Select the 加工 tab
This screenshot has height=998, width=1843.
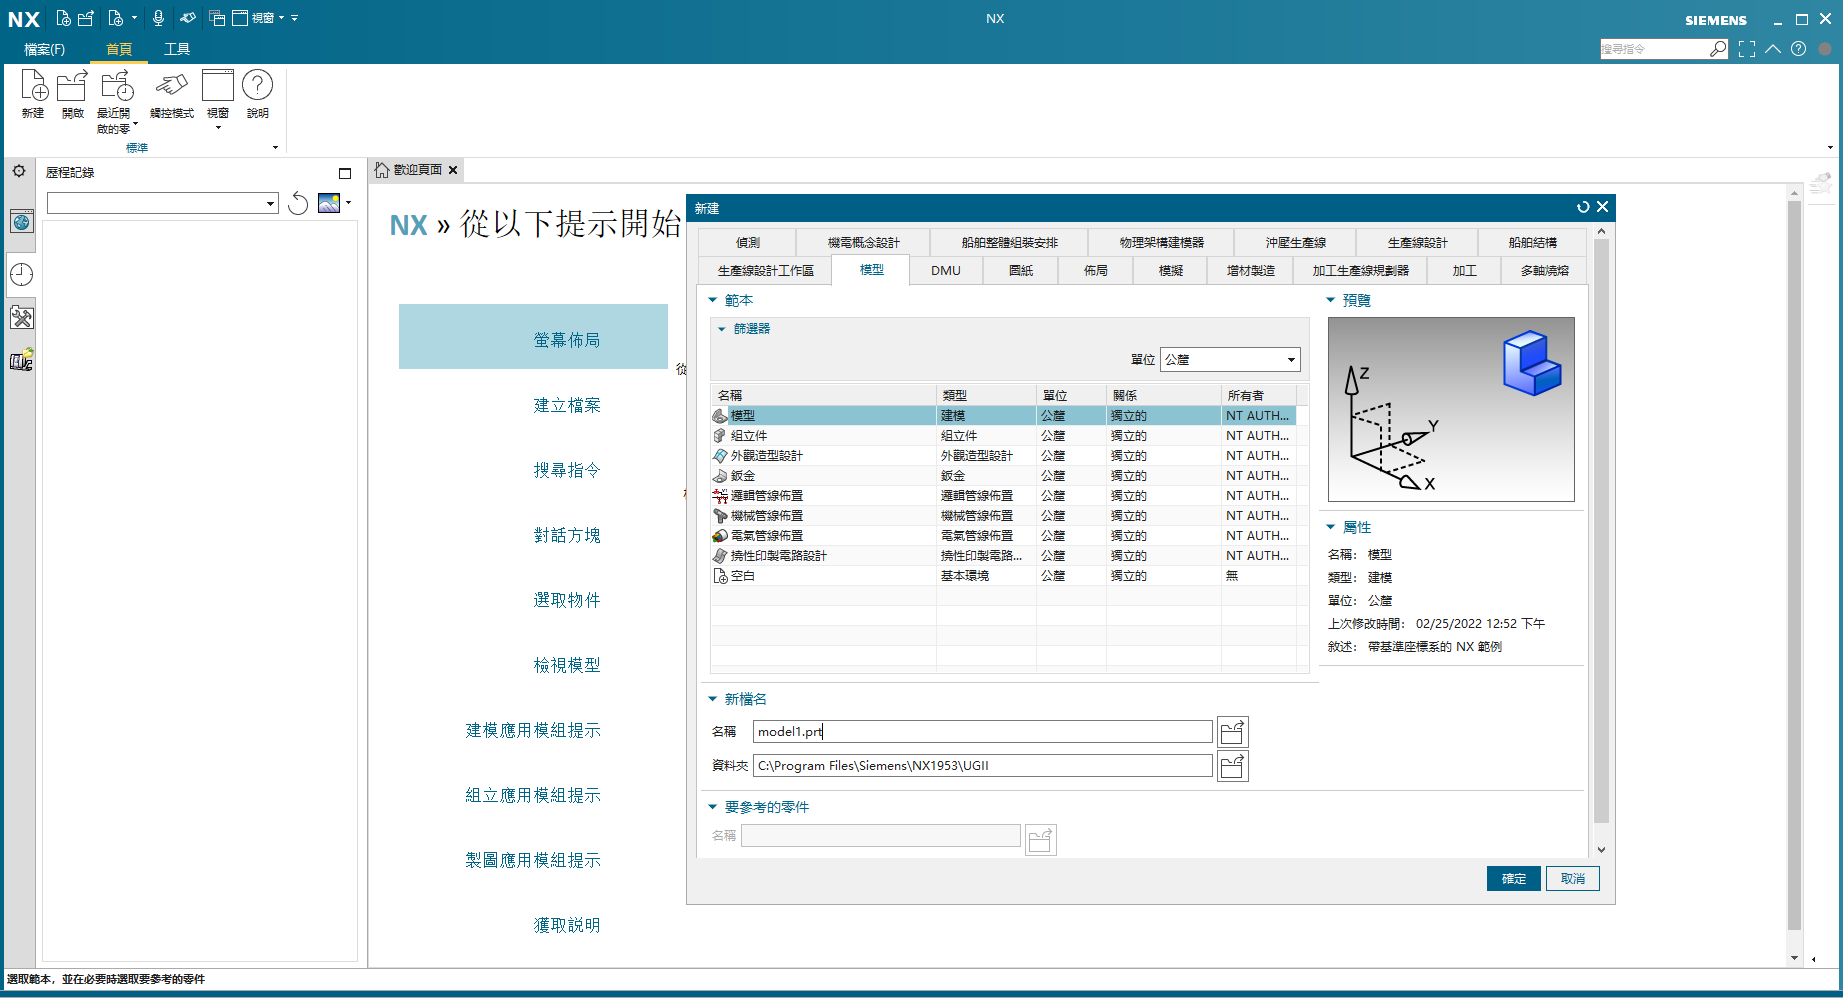click(x=1465, y=271)
